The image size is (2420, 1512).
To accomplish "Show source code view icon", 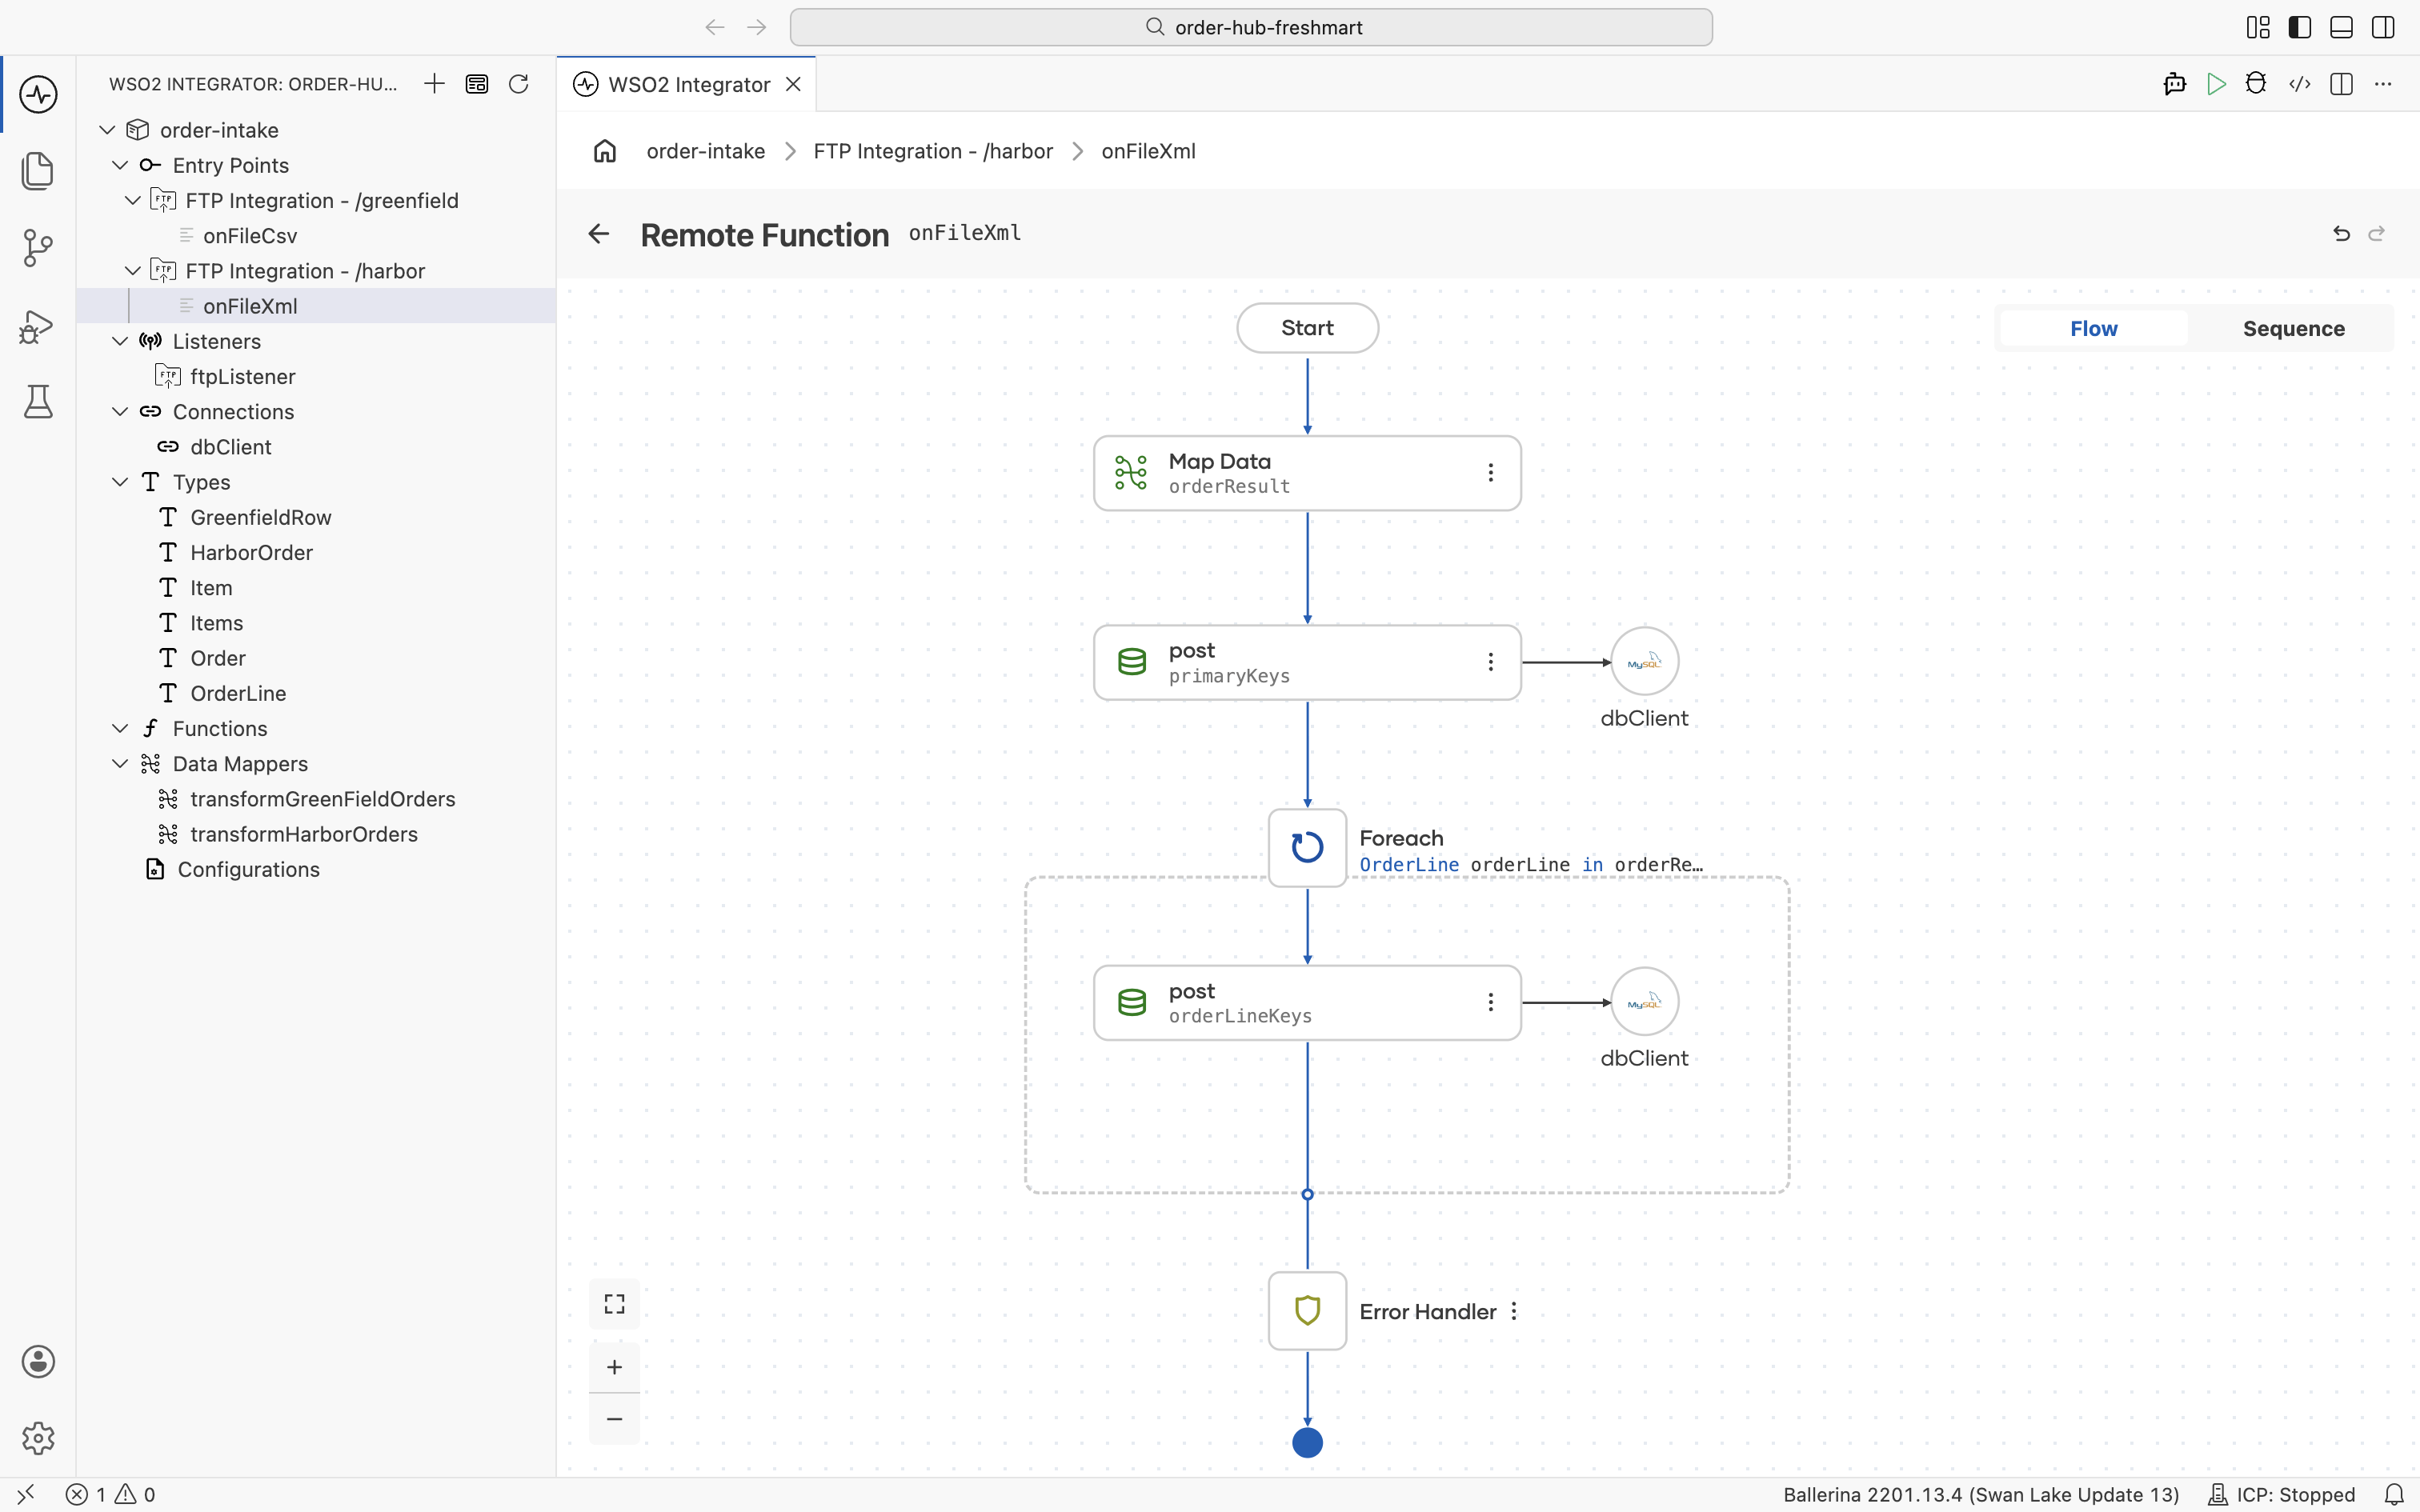I will (2299, 84).
